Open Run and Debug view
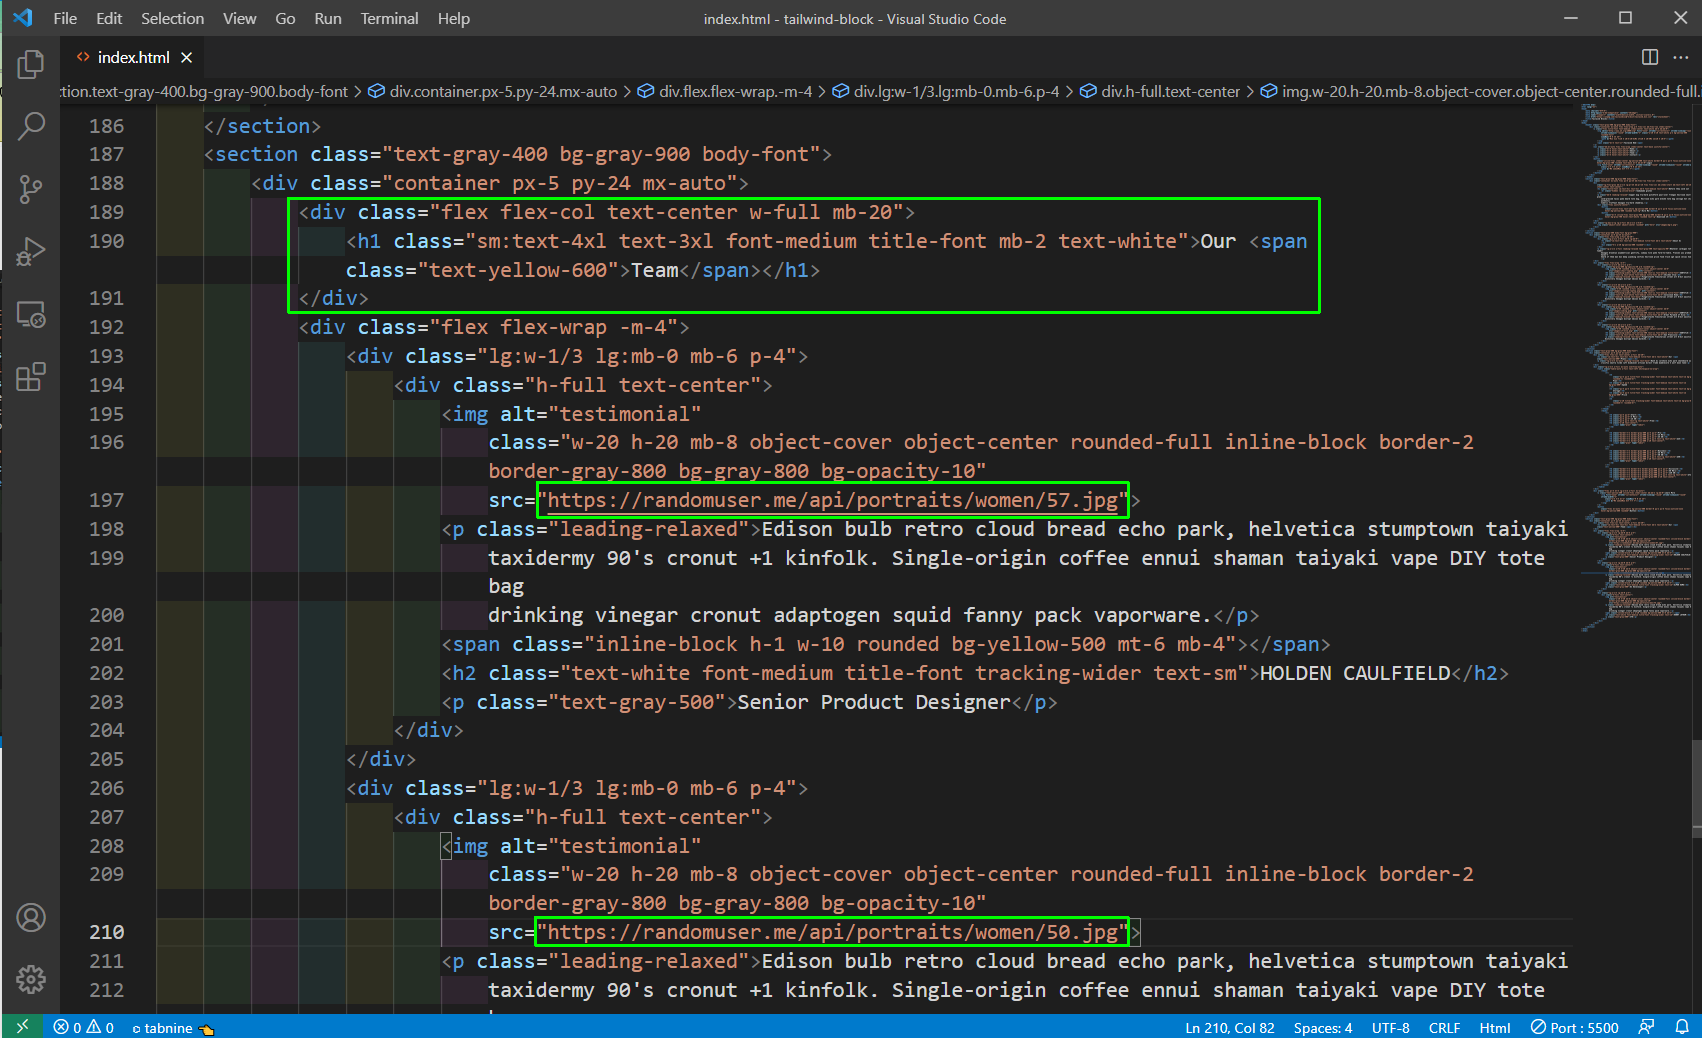1702x1038 pixels. pyautogui.click(x=31, y=252)
